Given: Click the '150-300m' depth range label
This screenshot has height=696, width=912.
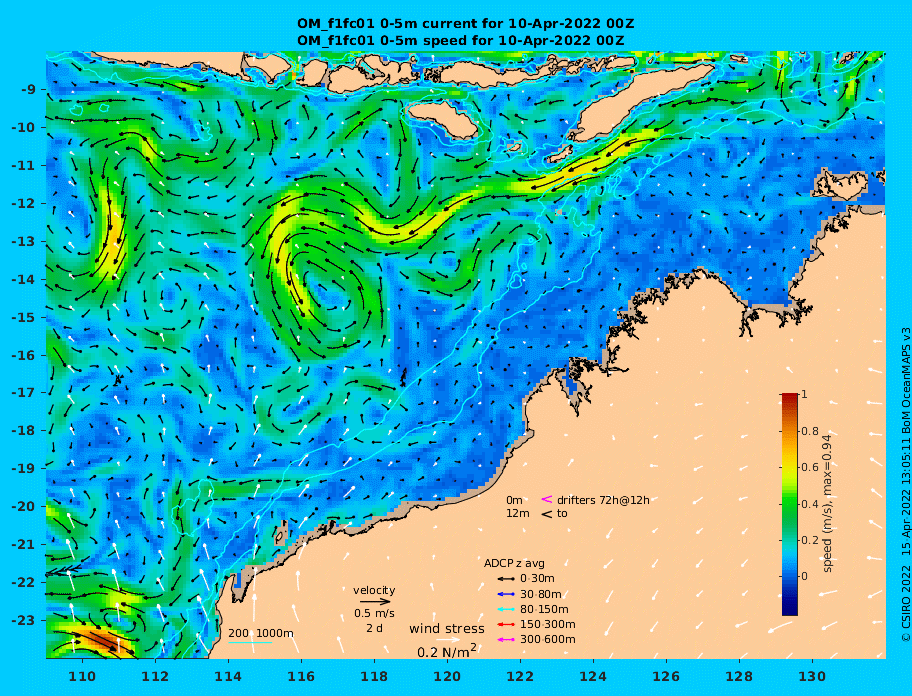Looking at the screenshot, I should click(x=548, y=624).
